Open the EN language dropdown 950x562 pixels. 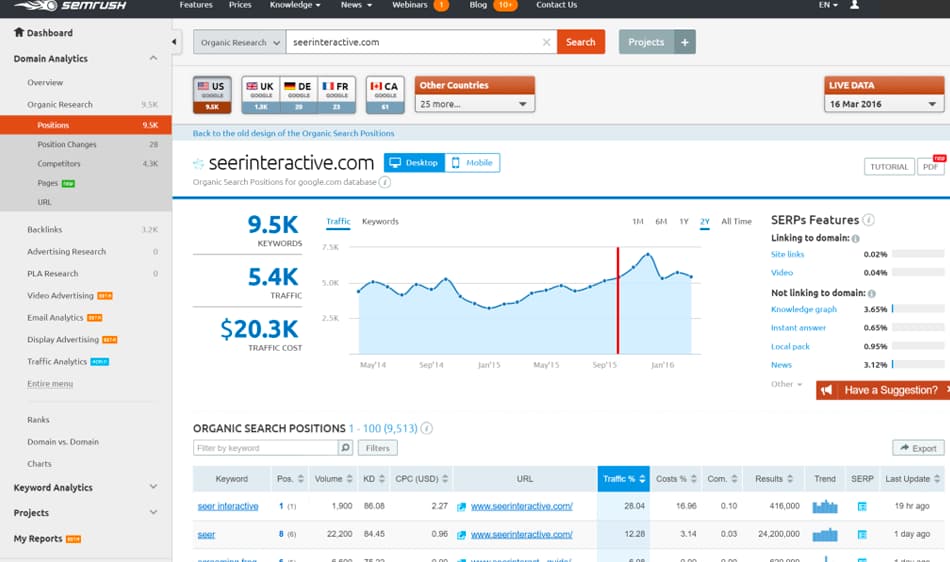828,5
